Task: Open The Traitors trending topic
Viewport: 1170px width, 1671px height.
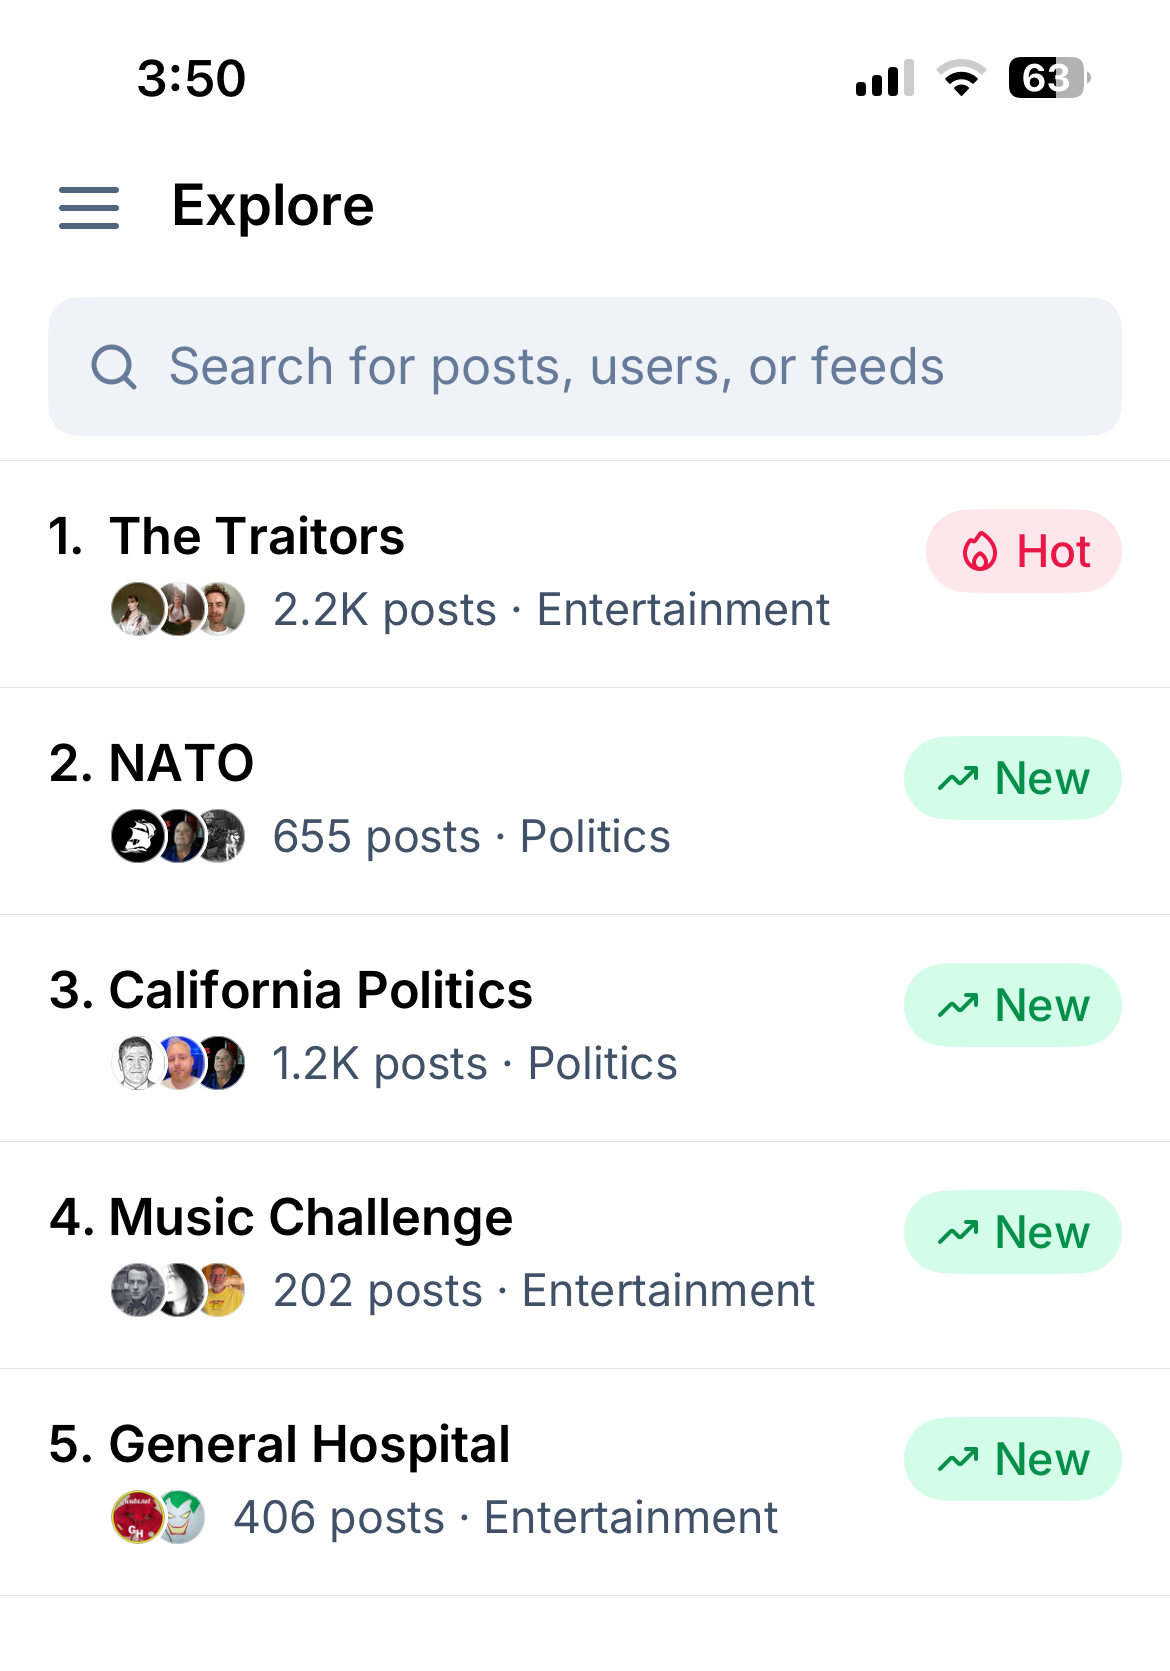Action: pos(257,536)
